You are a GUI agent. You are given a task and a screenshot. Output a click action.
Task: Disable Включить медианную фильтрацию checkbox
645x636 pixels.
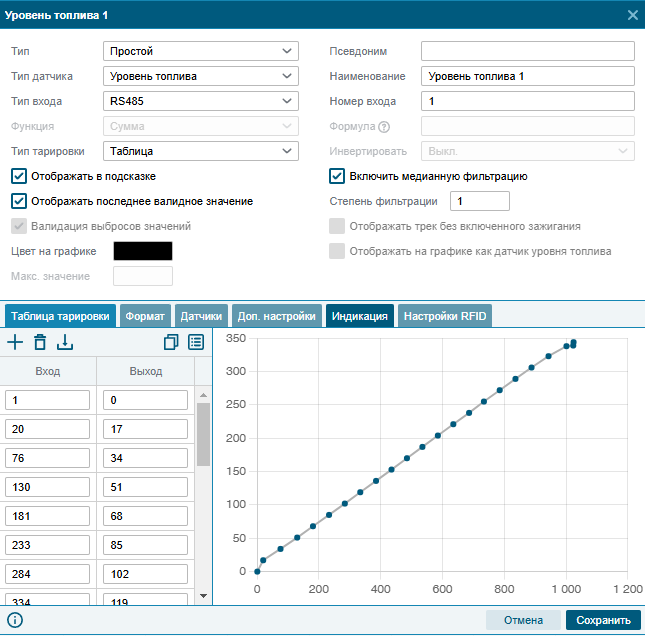coord(337,176)
